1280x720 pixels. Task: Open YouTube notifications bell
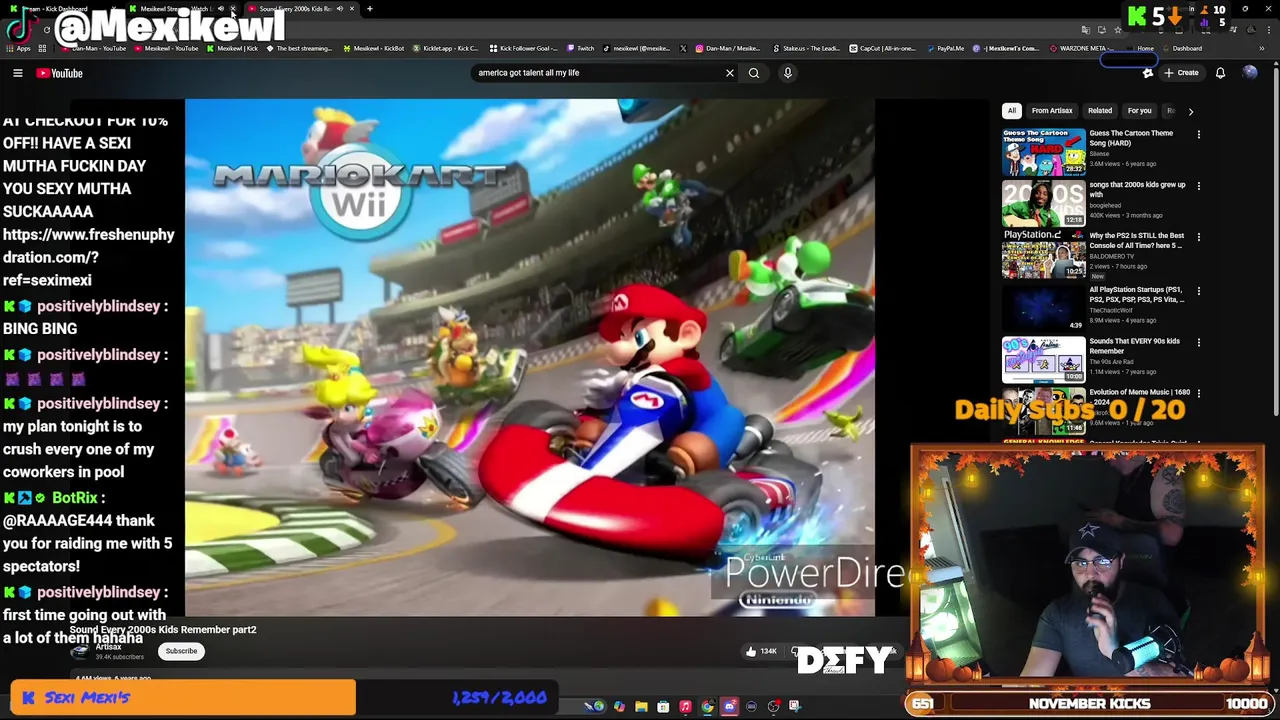(1220, 73)
